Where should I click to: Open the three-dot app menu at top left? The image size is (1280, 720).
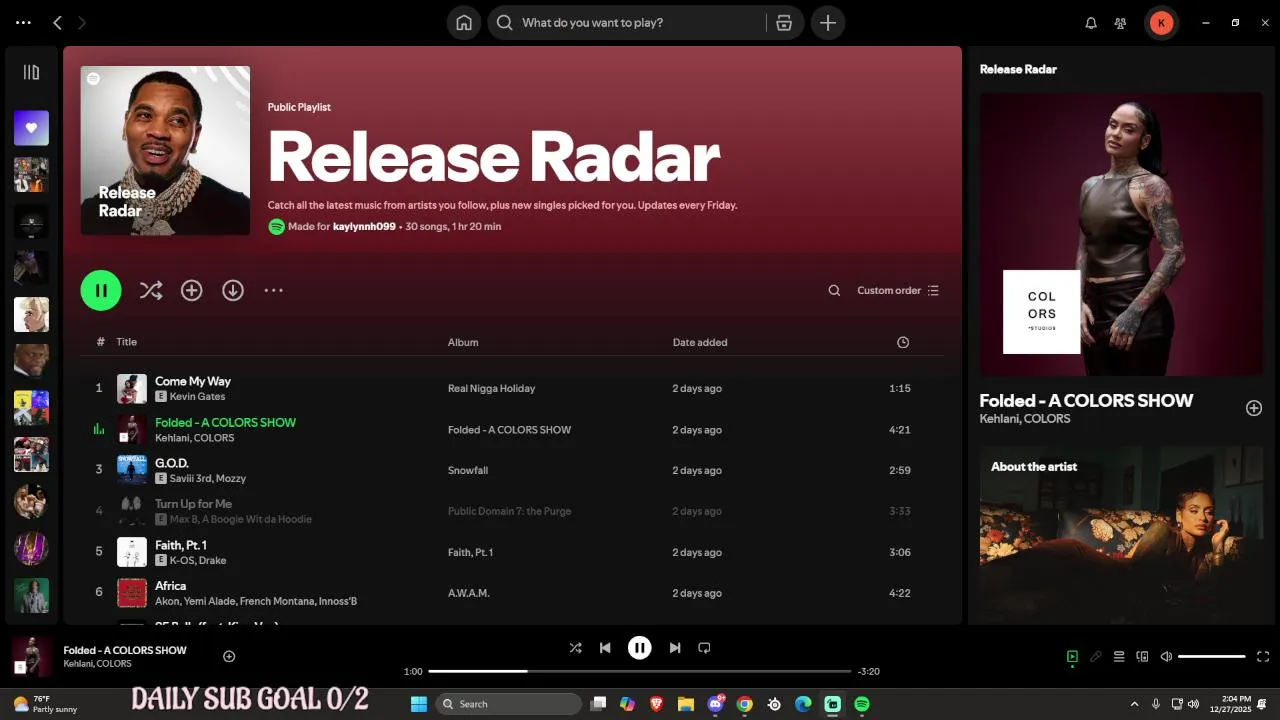point(24,22)
